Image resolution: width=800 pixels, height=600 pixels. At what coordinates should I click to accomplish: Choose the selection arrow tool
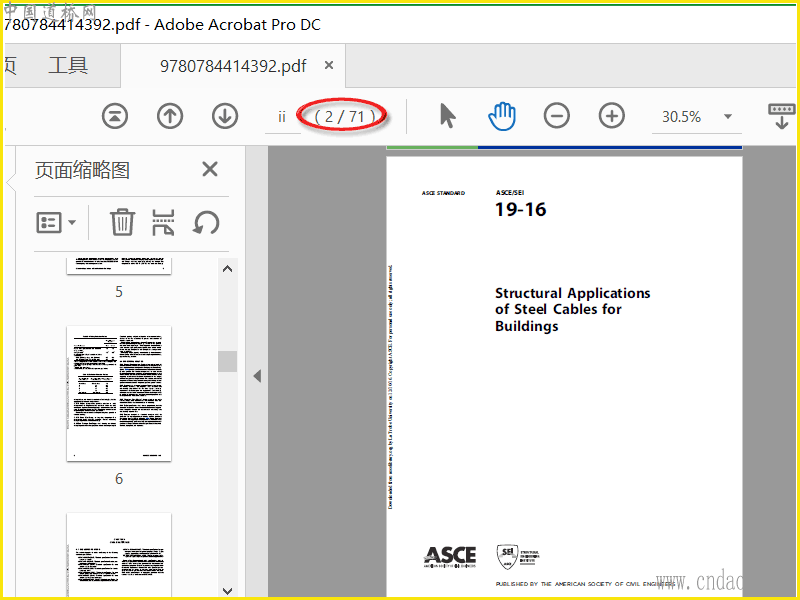[x=447, y=116]
